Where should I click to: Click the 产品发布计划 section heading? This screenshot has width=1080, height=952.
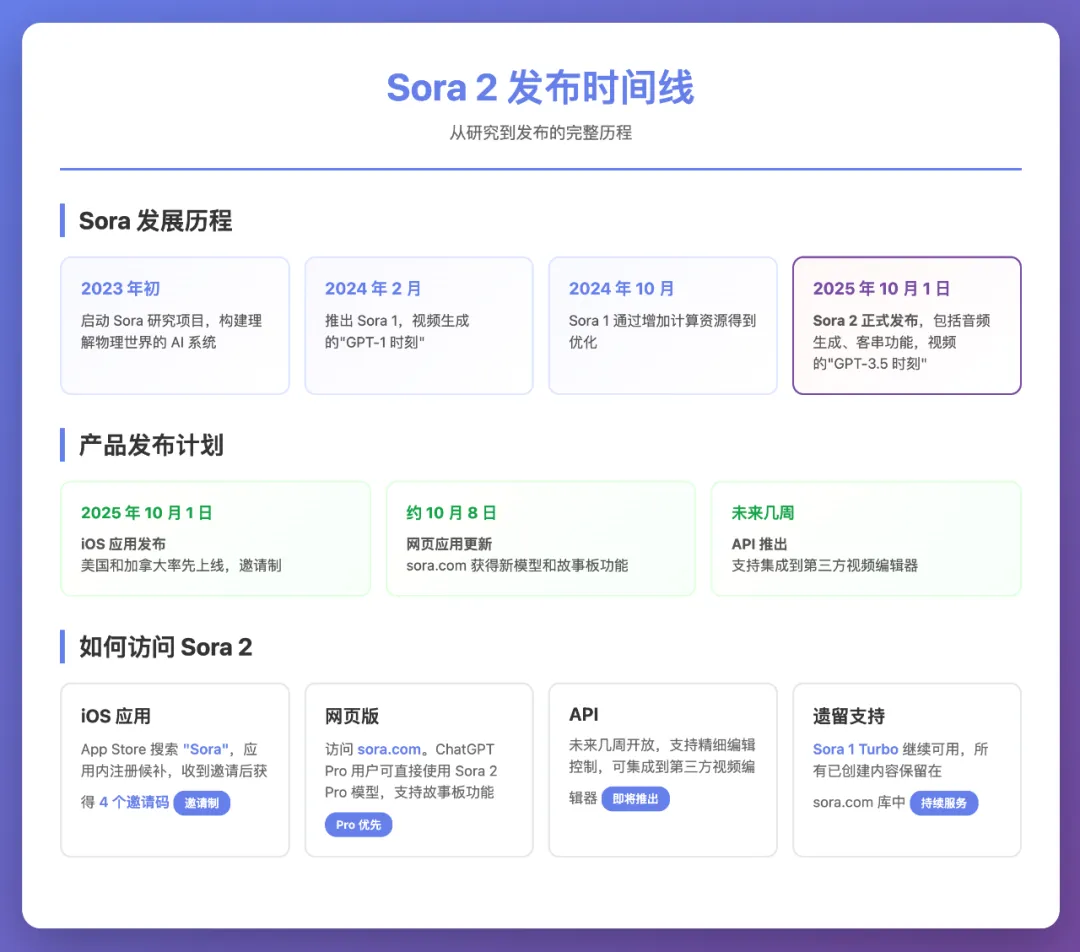151,445
